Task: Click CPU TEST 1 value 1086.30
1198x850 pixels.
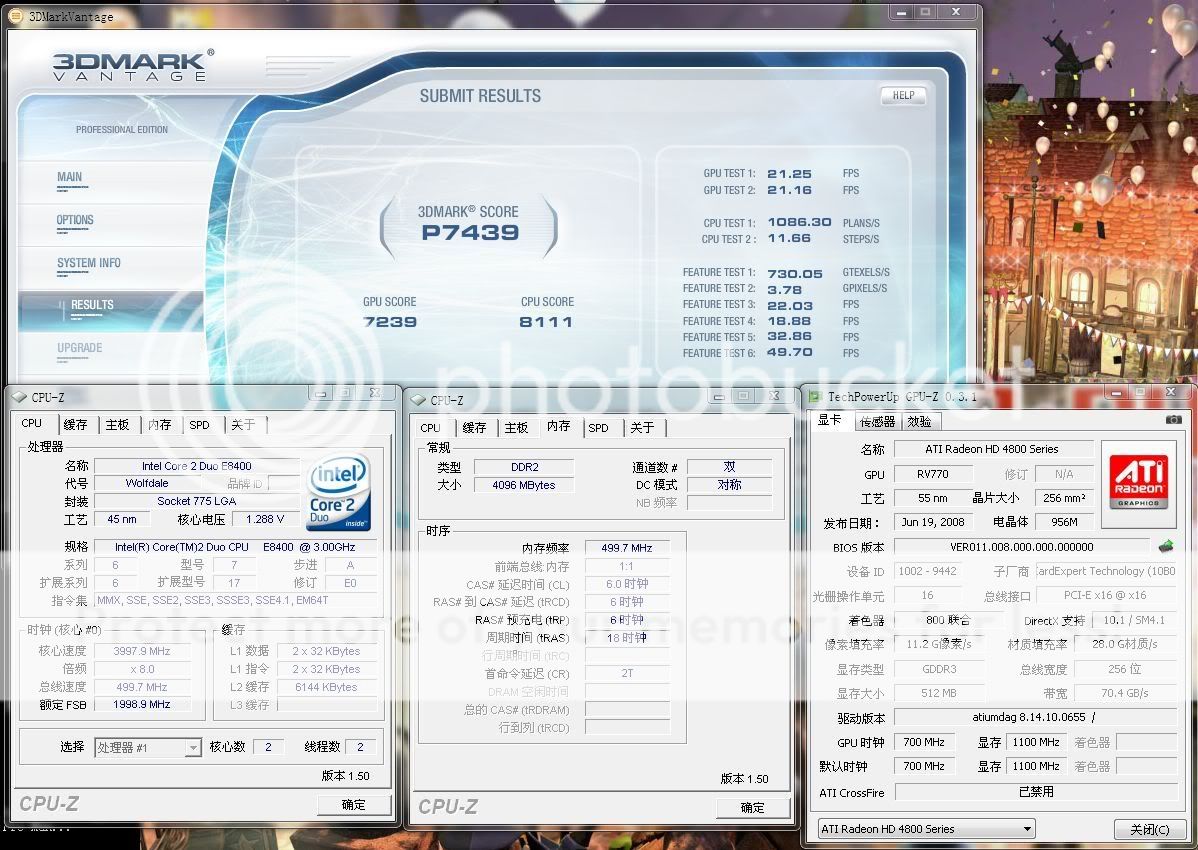Action: click(x=799, y=222)
